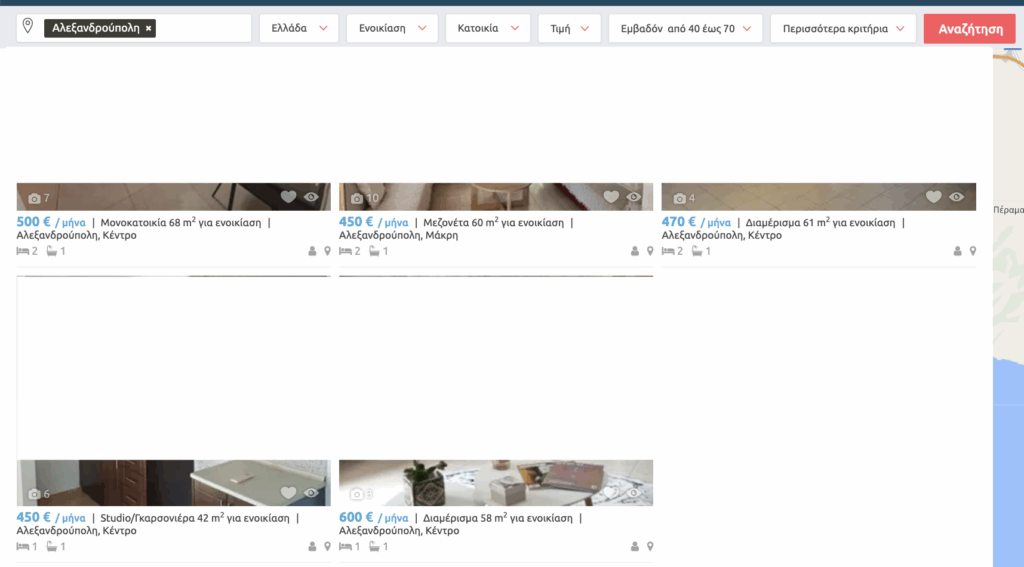This screenshot has height=567, width=1024.
Task: Toggle eye icon on 470 € Διαμέρισμα listing
Action: click(x=956, y=197)
